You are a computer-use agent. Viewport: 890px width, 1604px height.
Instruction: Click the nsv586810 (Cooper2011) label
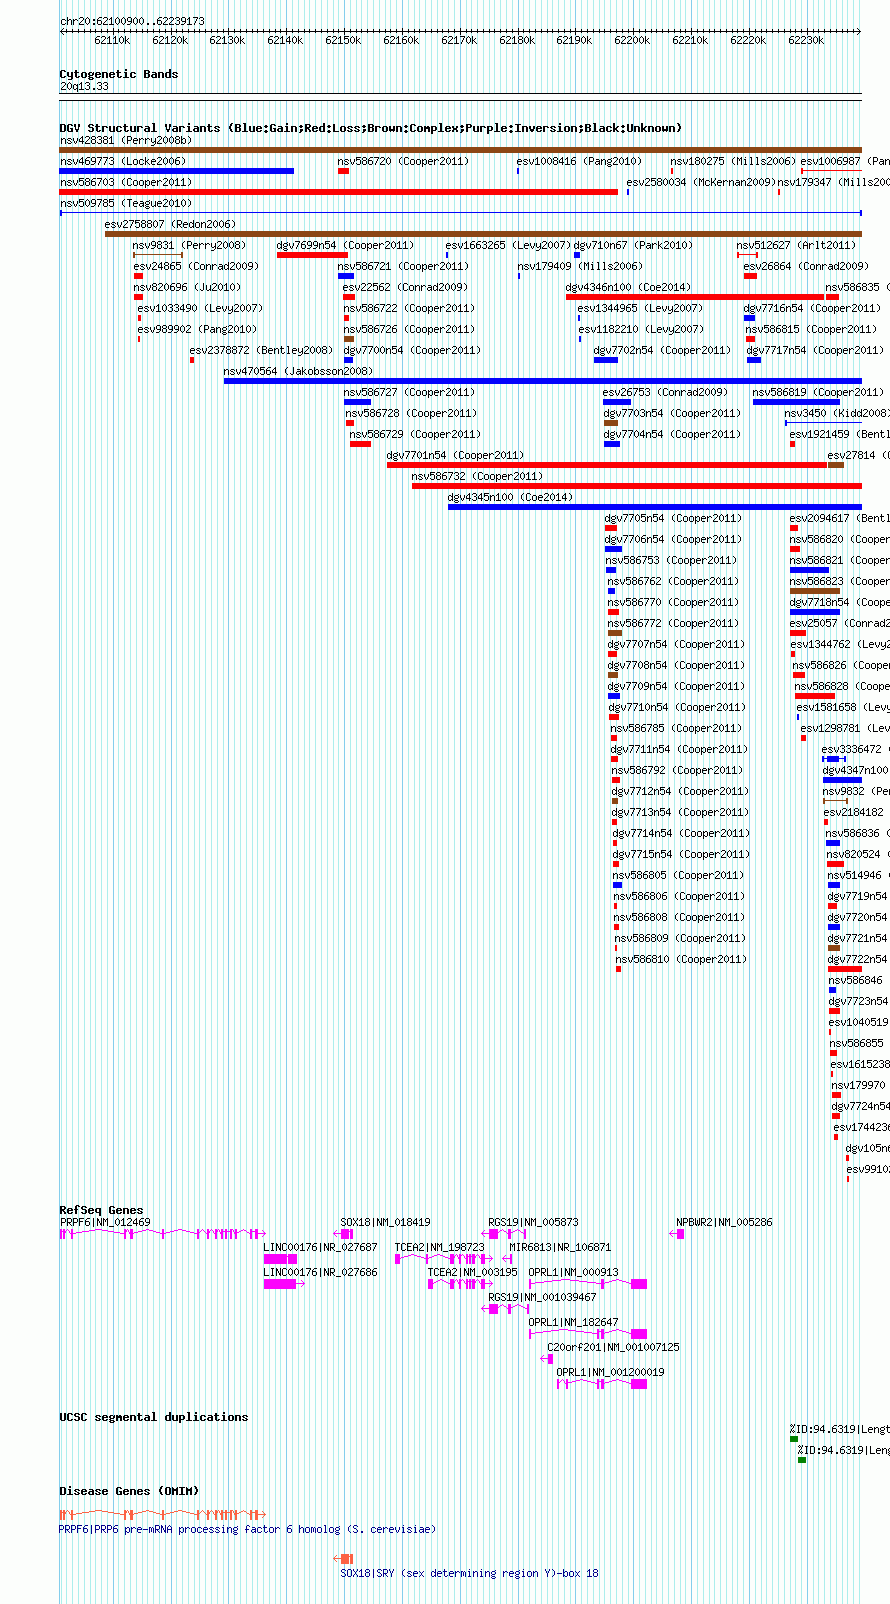click(x=681, y=959)
